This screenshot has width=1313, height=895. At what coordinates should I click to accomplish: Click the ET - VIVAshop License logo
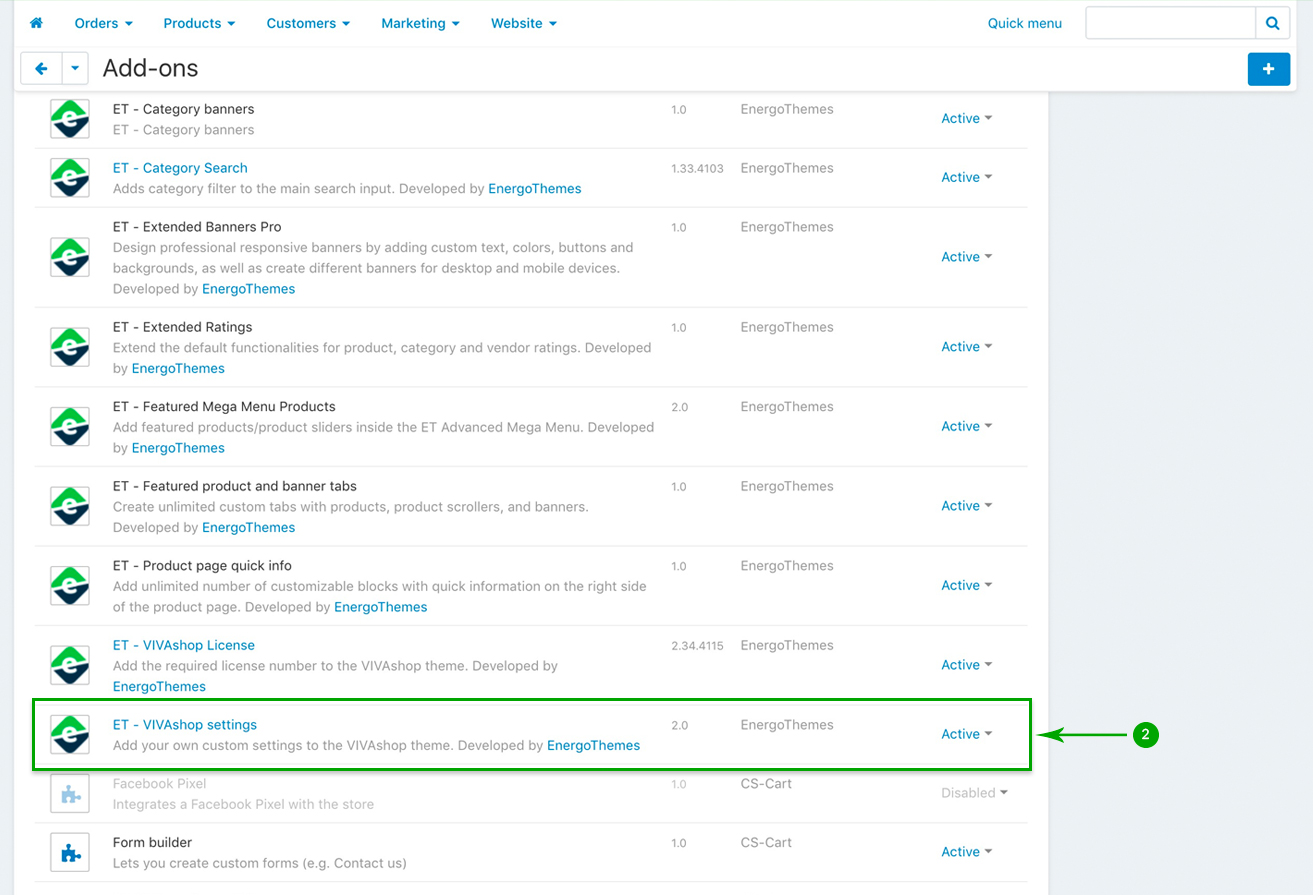click(70, 665)
